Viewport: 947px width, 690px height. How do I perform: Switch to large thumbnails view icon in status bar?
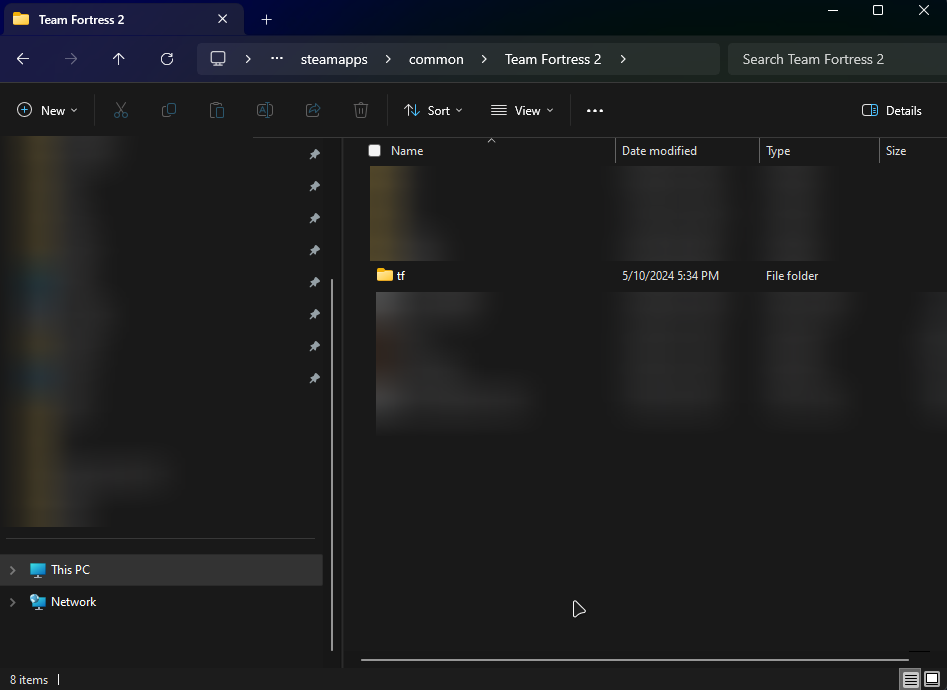(933, 679)
